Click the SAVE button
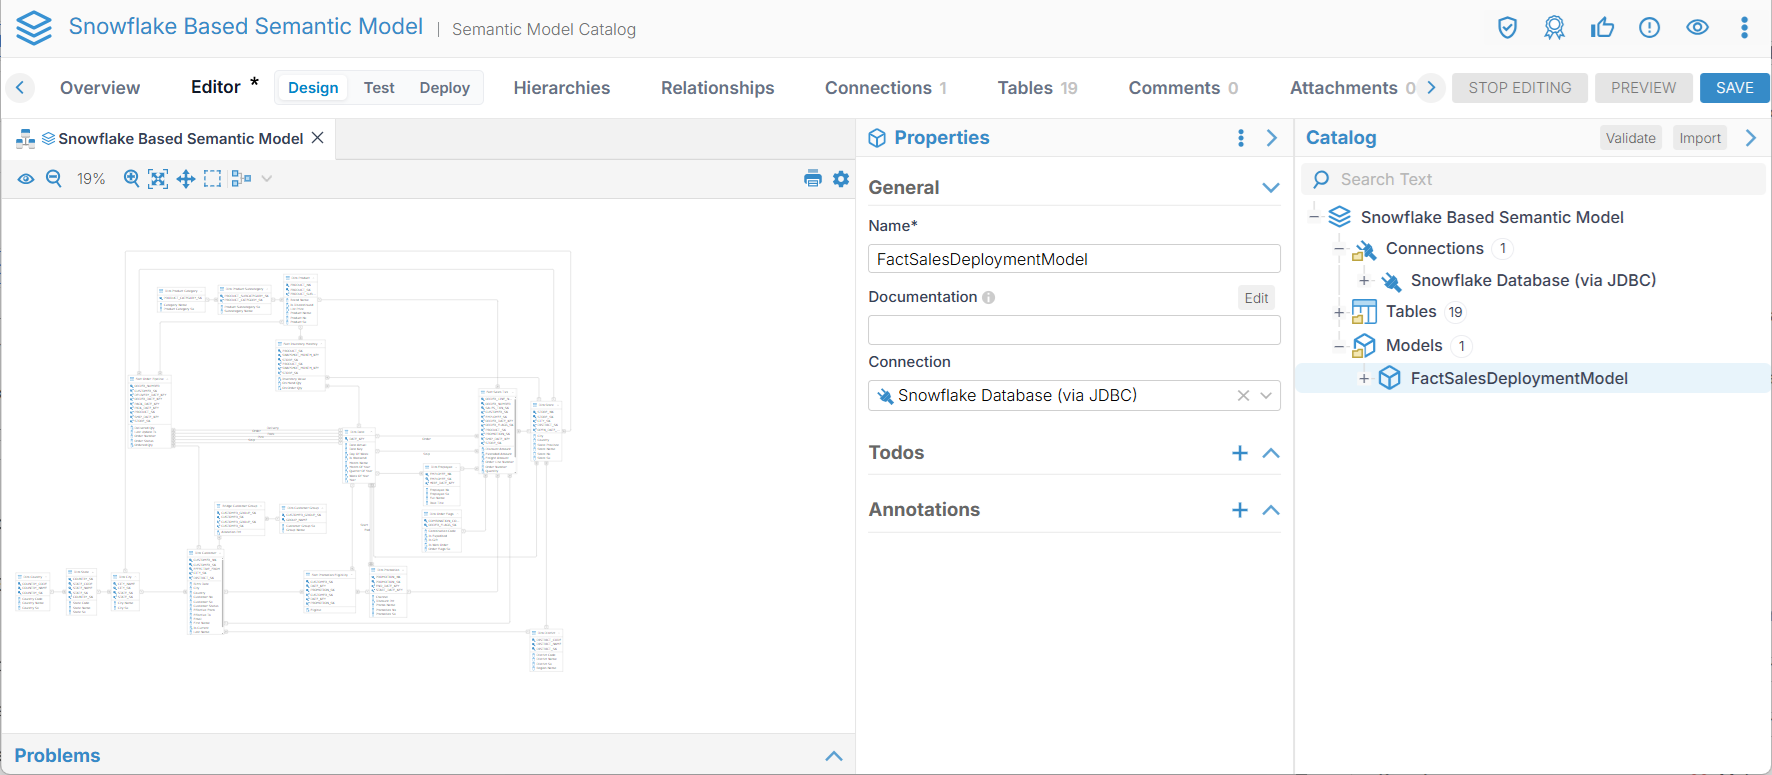Screen dimensions: 1772x775 tap(1734, 88)
